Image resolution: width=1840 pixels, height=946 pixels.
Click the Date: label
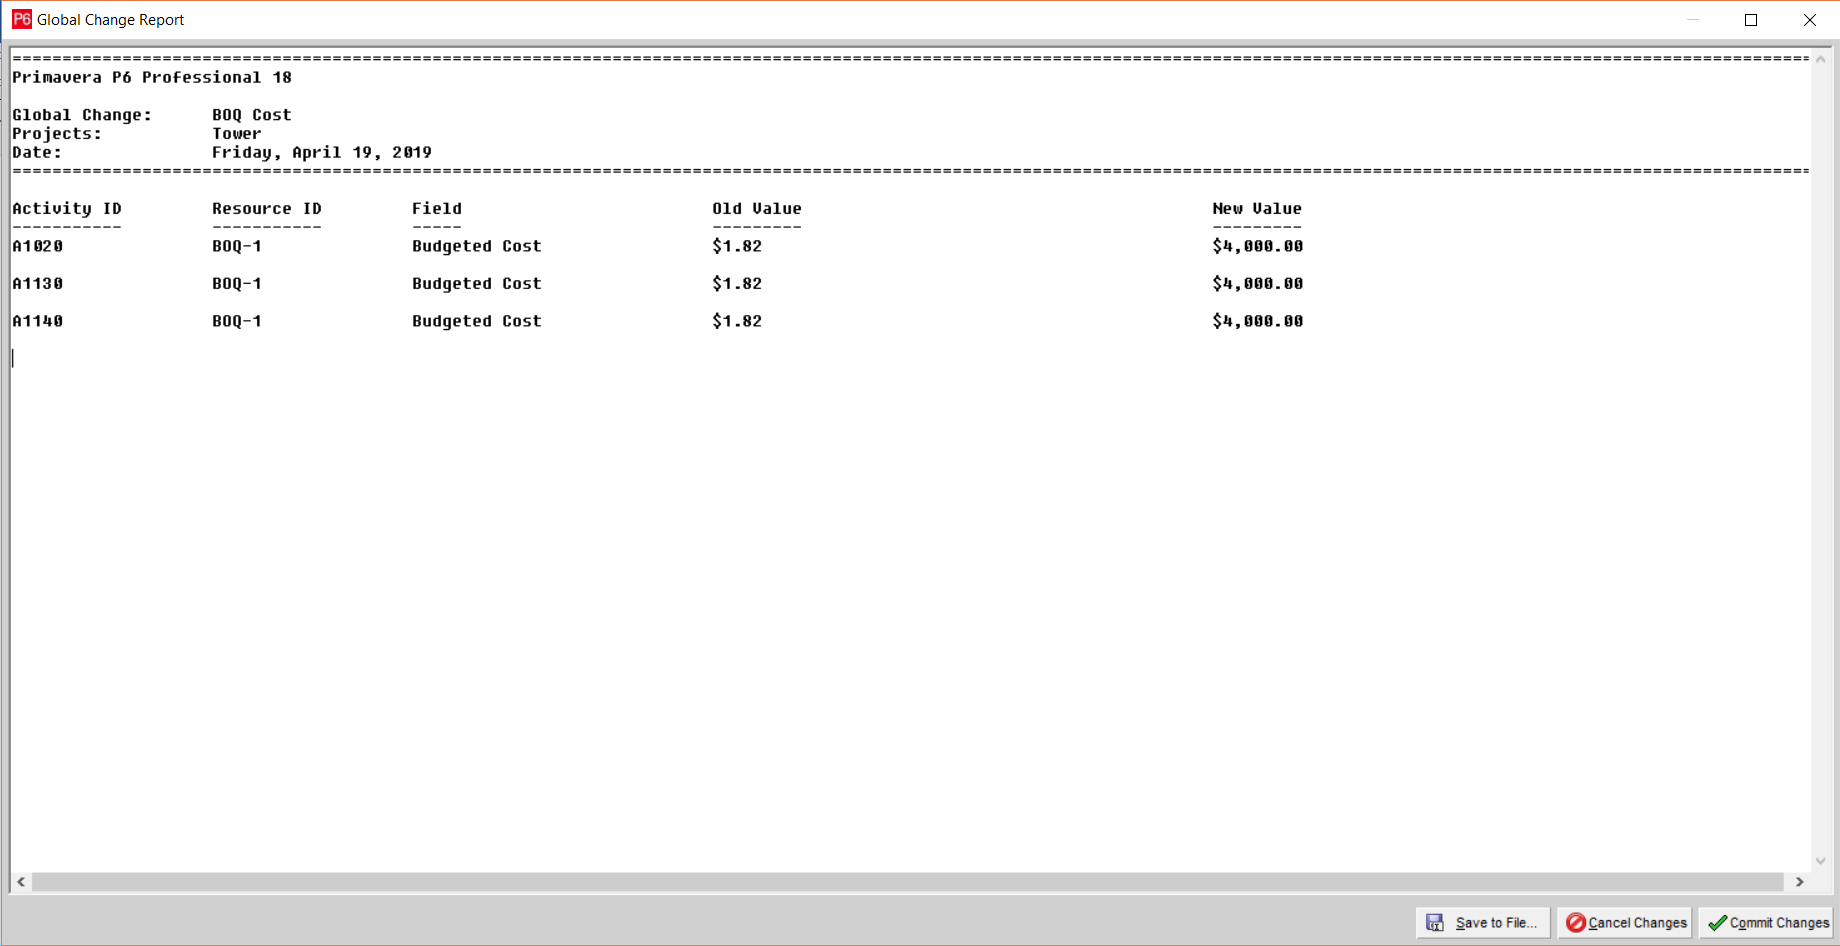point(37,153)
